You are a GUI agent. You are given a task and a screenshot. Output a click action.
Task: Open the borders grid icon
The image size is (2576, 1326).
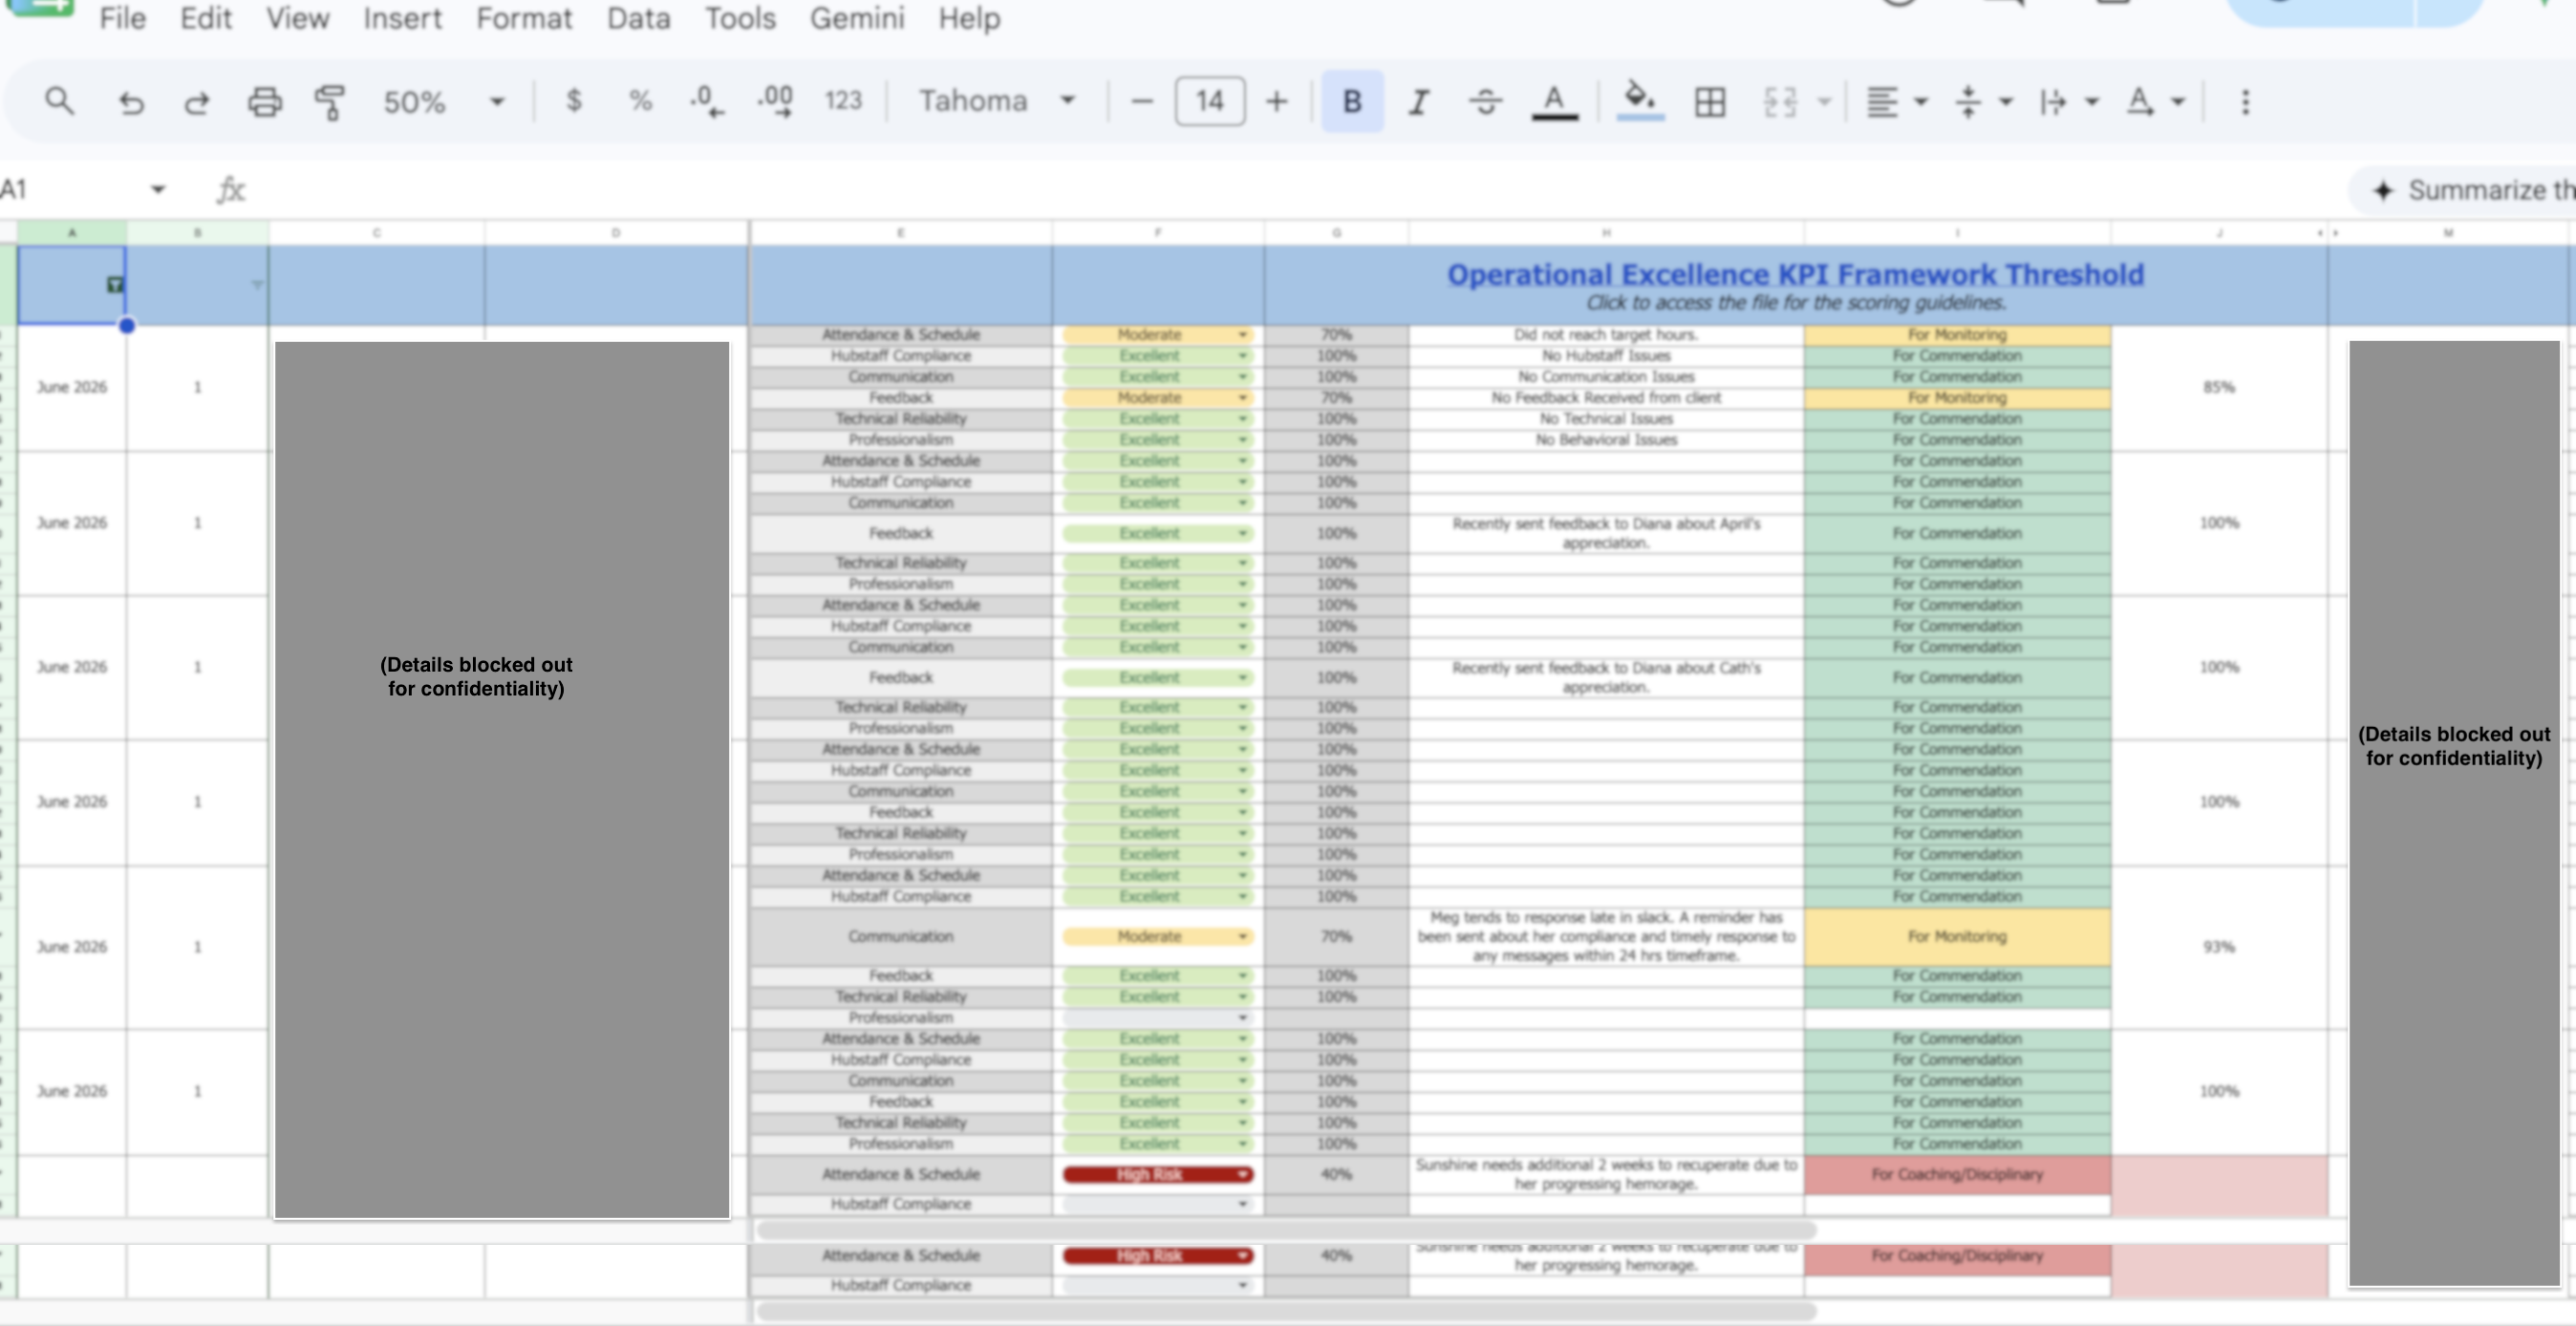1709,102
